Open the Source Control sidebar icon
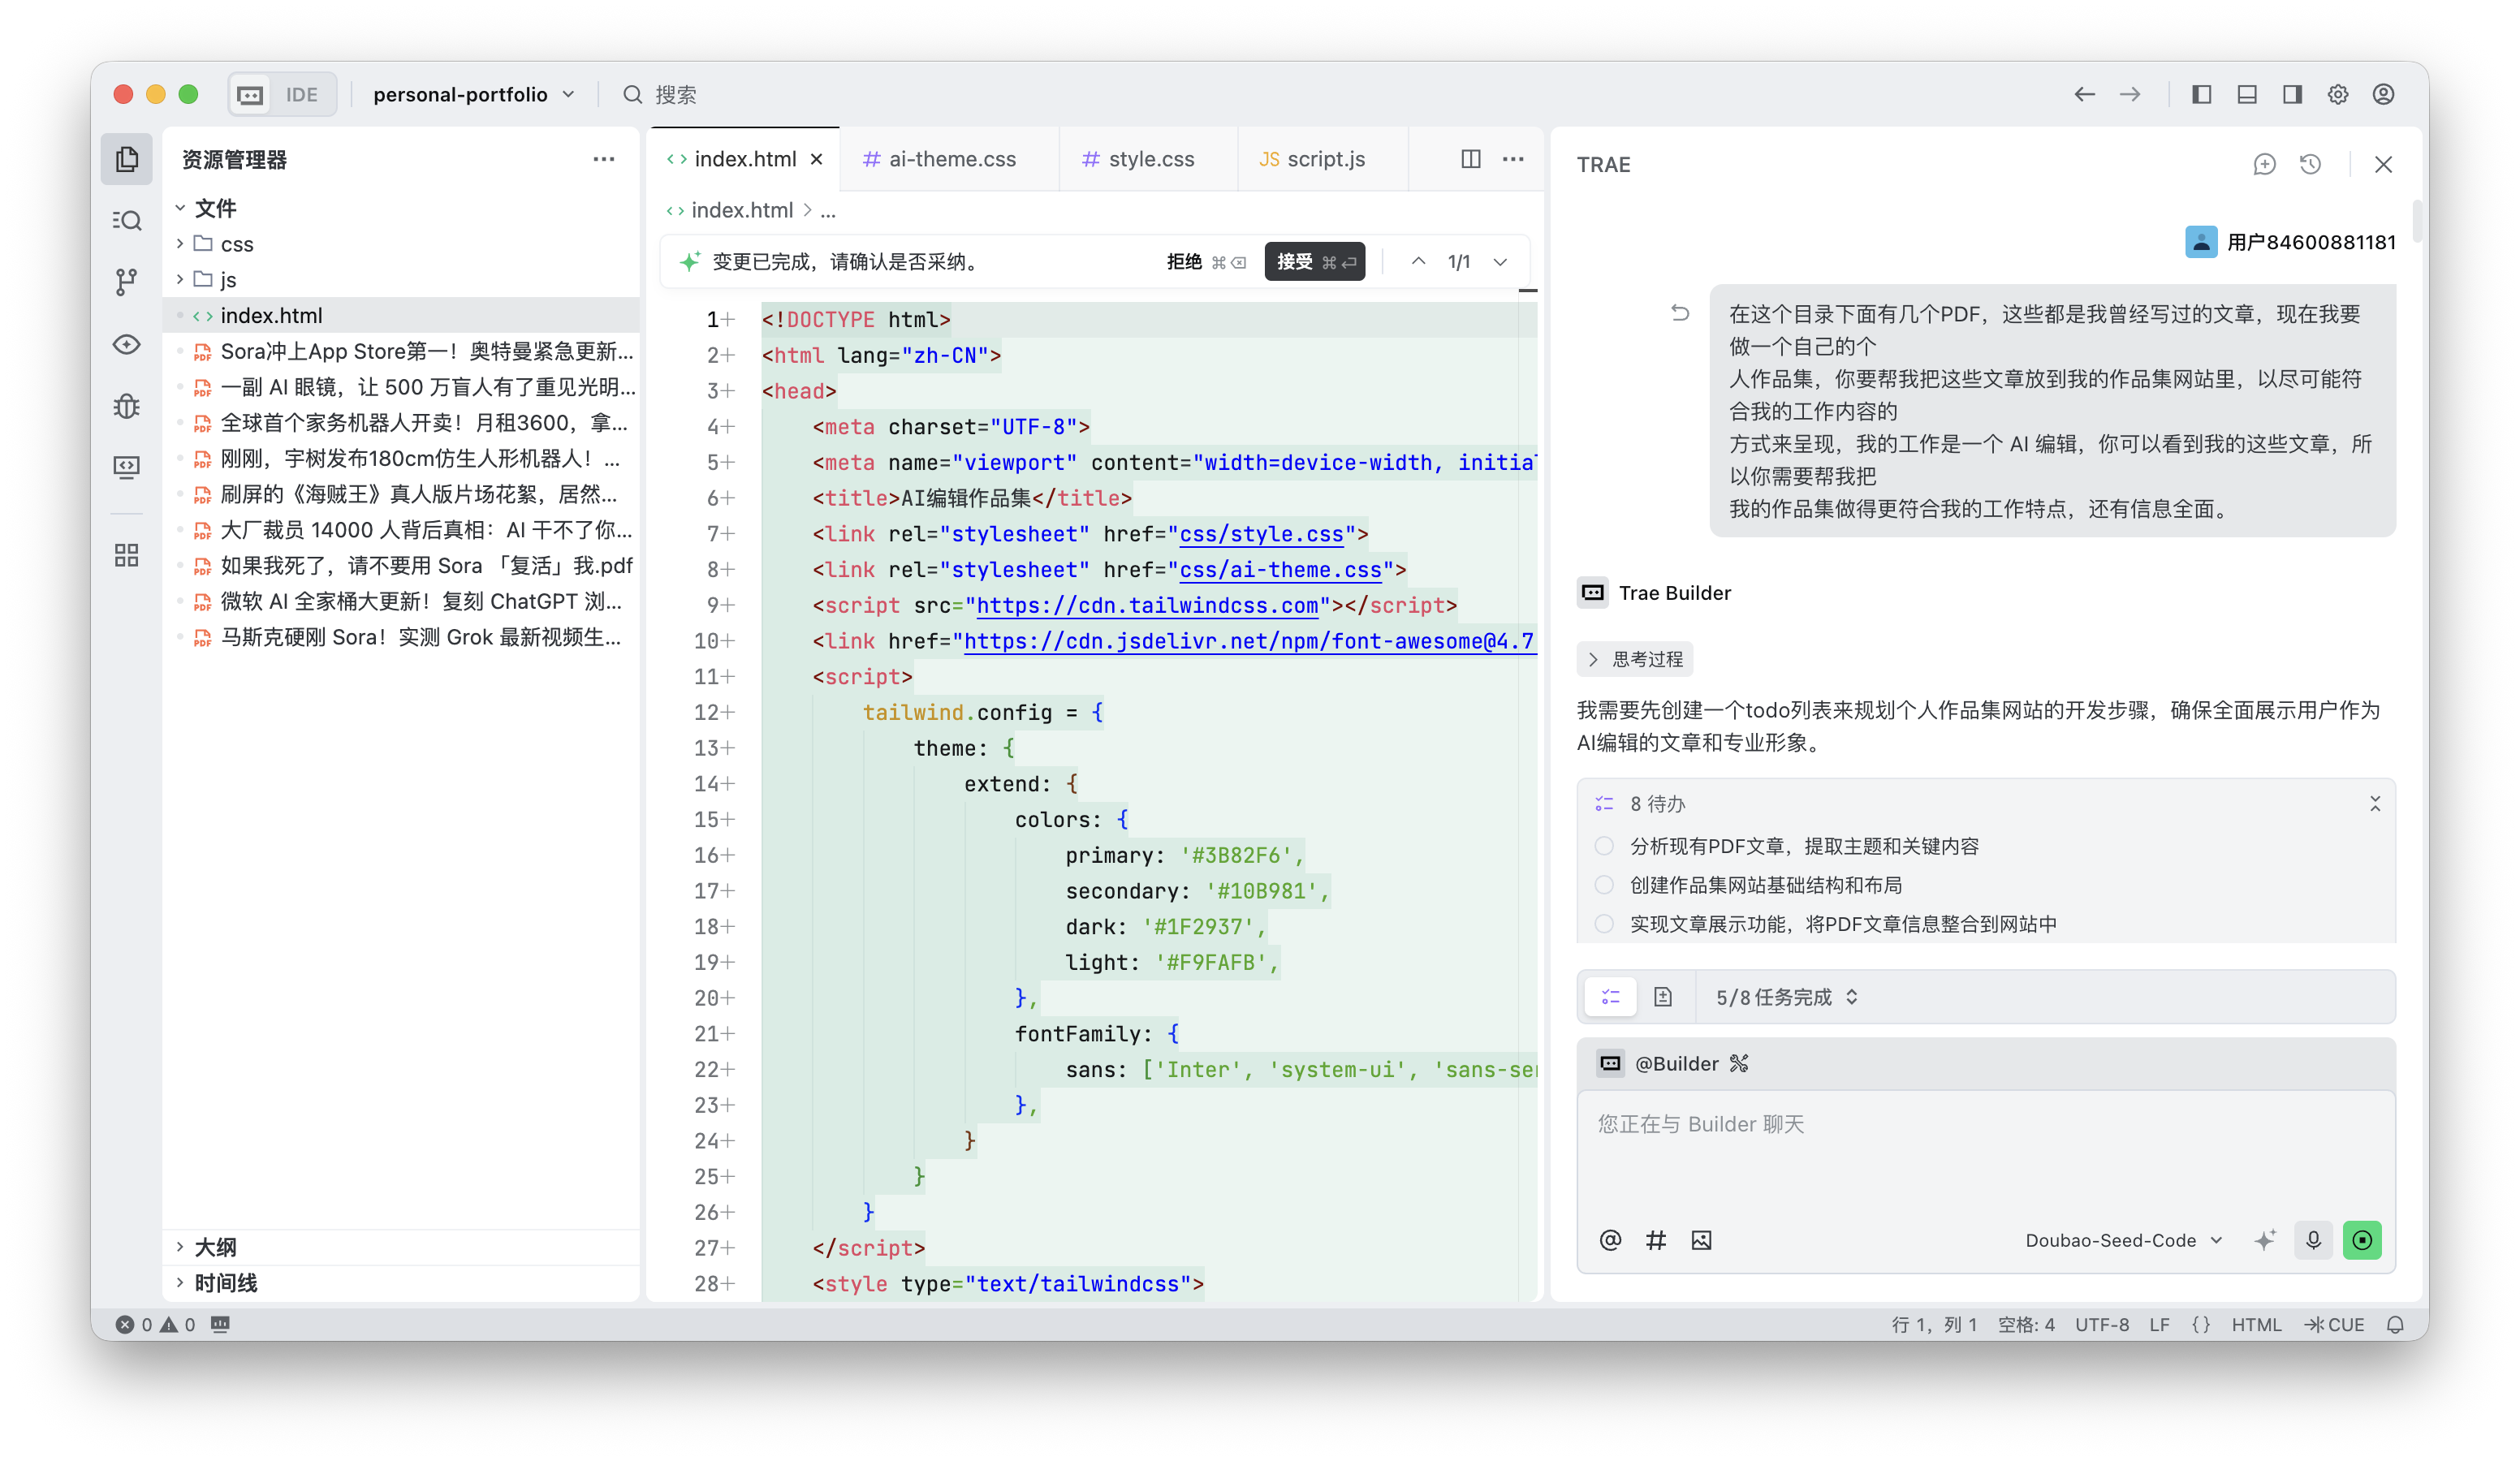 (126, 282)
